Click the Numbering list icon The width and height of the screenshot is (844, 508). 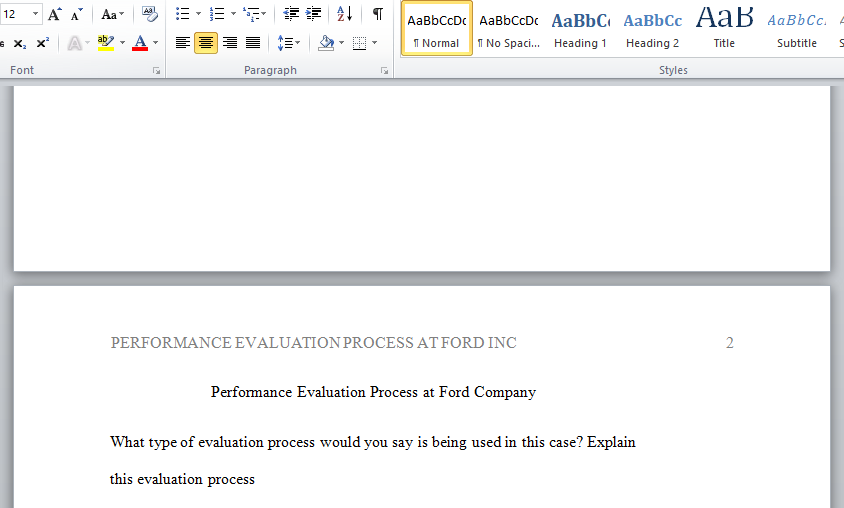[216, 14]
